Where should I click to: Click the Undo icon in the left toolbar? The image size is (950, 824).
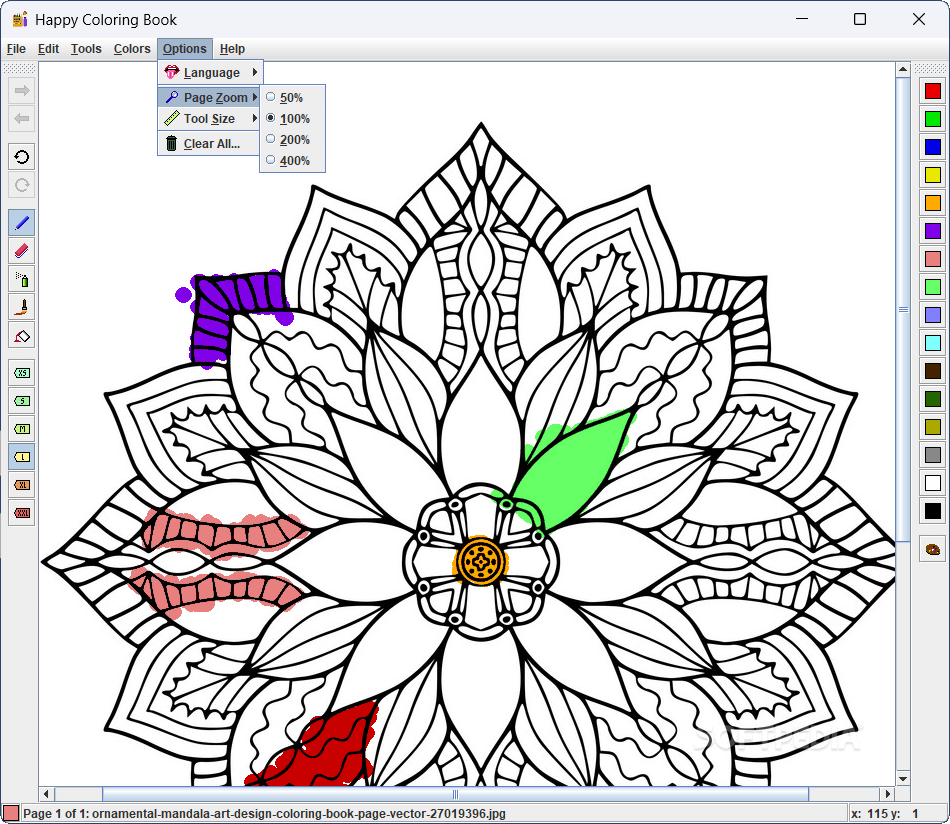pos(22,158)
